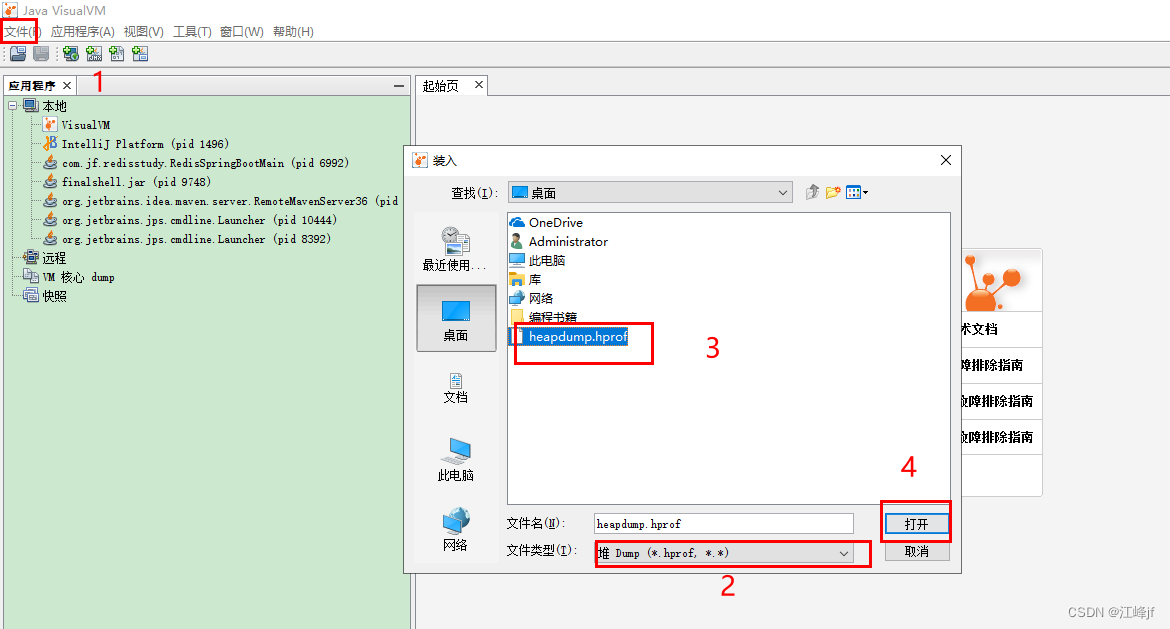Select the 编程书籍 folder

tap(542, 316)
